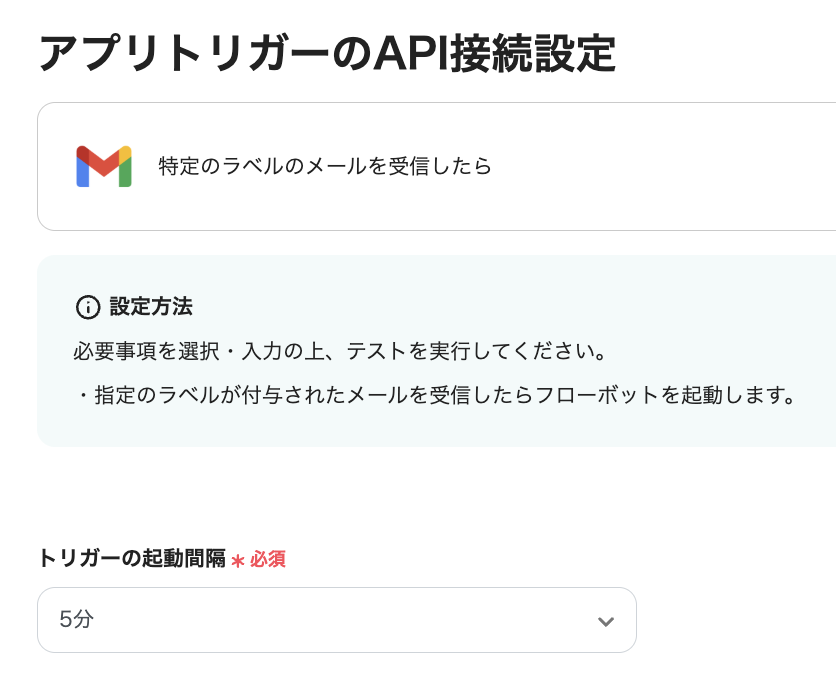Viewport: 836px width, 694px height.
Task: Click the トリガーの起動間隔 field label
Action: [131, 559]
